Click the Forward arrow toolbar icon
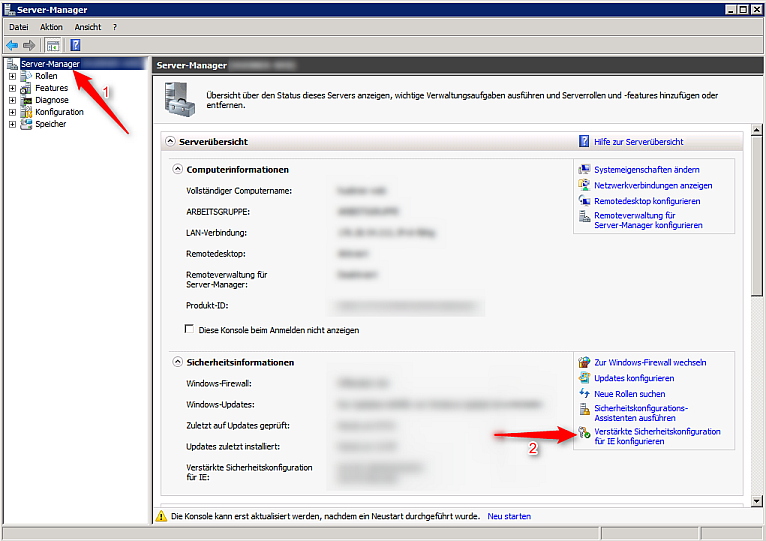 tap(29, 45)
